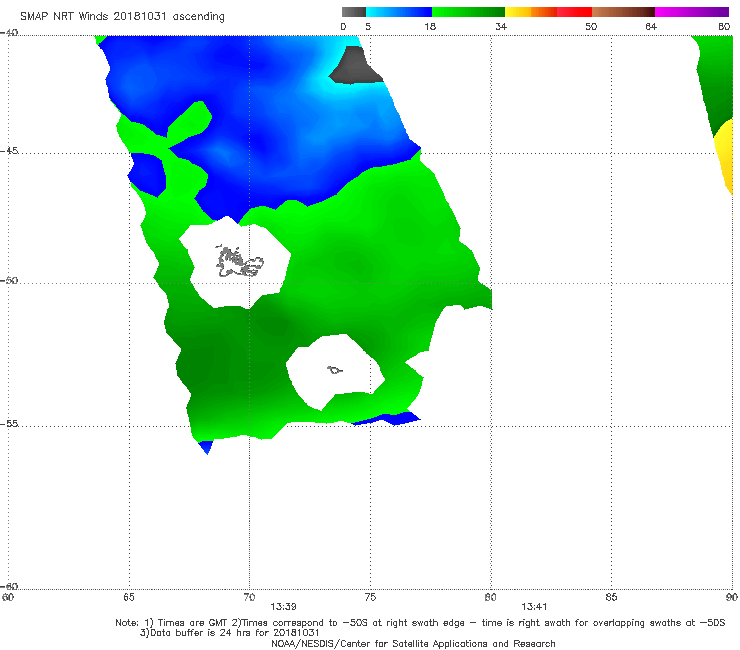Click the color bar label 64
The height and width of the screenshot is (650, 740).
[651, 26]
